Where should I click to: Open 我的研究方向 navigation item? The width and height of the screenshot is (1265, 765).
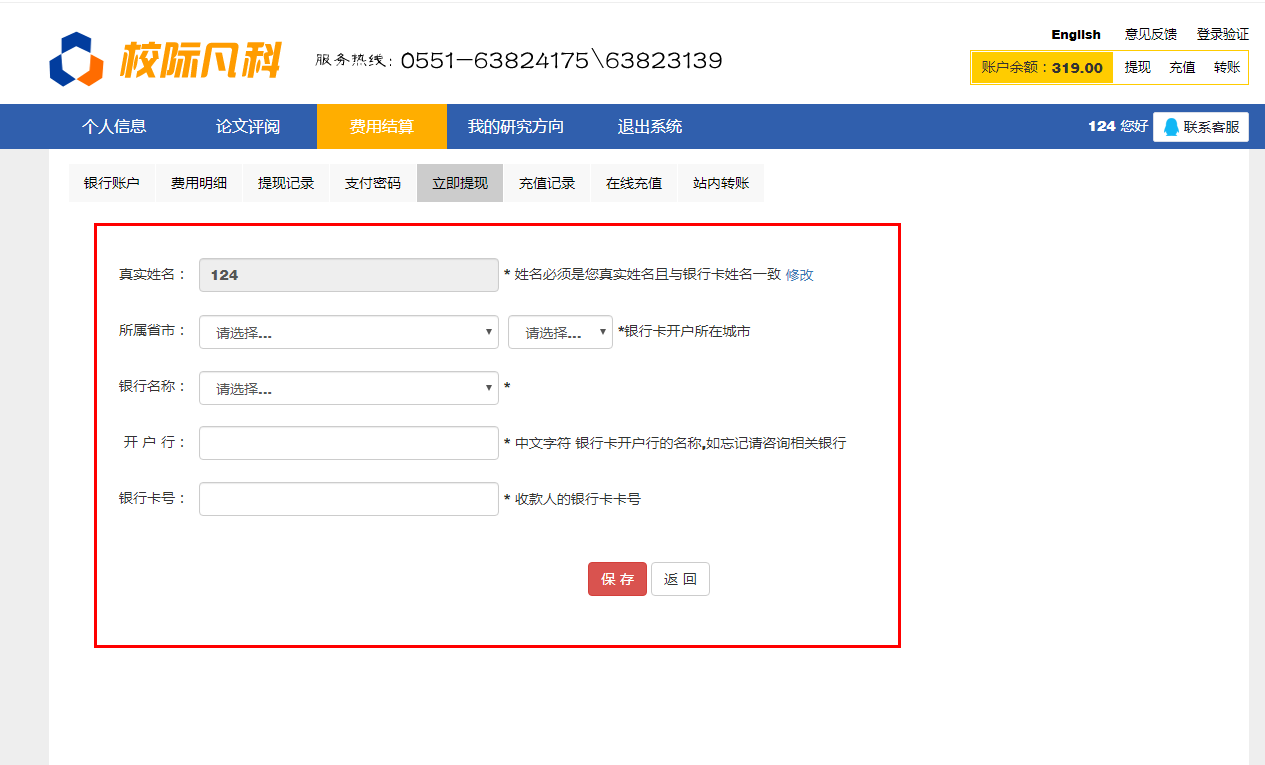click(x=515, y=127)
